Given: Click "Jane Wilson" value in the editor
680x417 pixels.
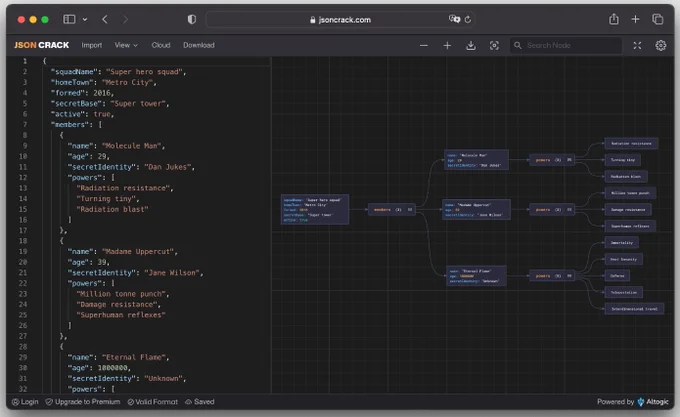Looking at the screenshot, I should [172, 273].
